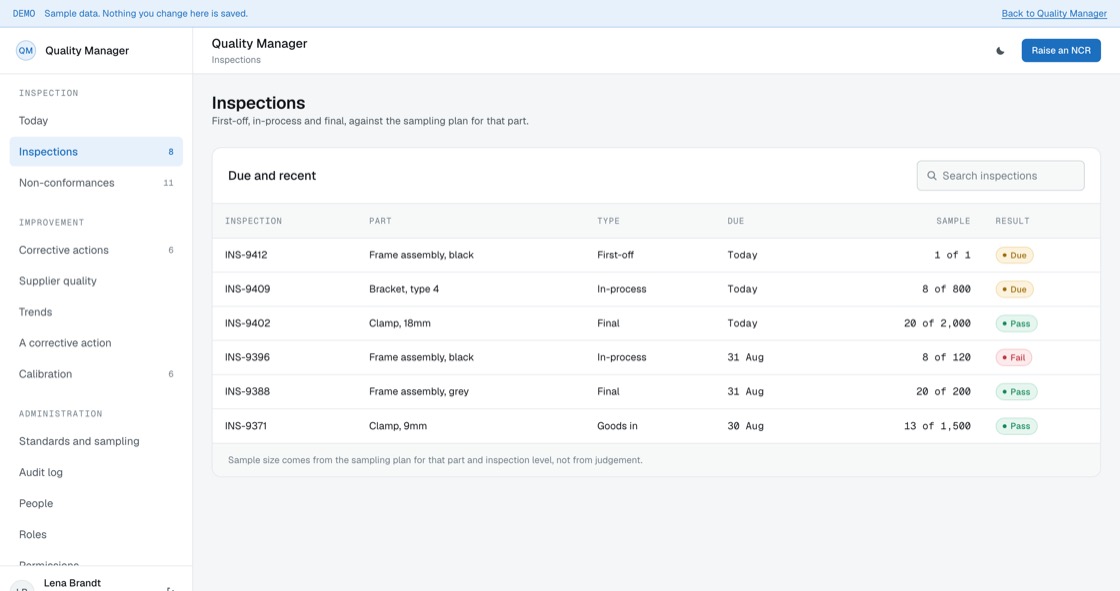The height and width of the screenshot is (591, 1120).
Task: Click the 'Frame assembly, grey' part cell
Action: (419, 392)
